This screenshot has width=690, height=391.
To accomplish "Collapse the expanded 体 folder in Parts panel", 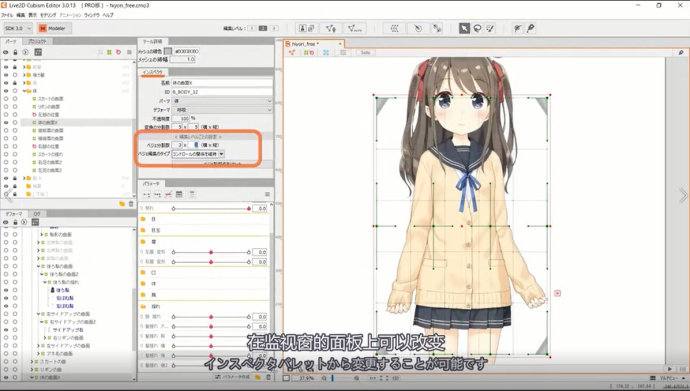I will point(25,91).
